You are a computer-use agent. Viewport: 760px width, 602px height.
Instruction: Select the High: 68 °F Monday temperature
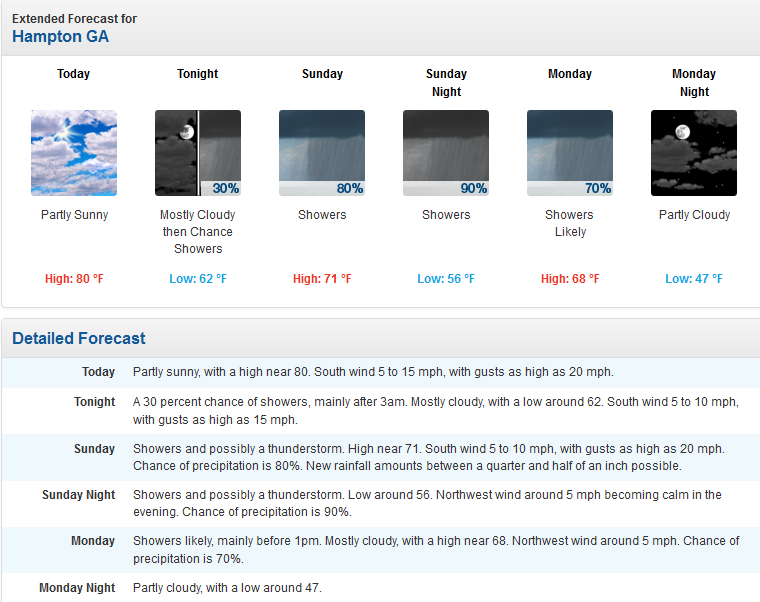[570, 279]
